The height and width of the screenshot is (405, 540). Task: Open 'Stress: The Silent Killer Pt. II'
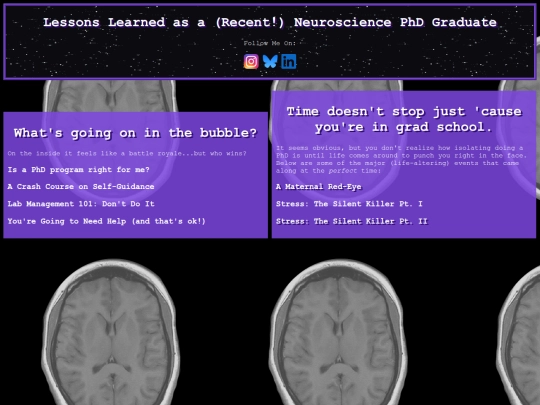click(352, 221)
